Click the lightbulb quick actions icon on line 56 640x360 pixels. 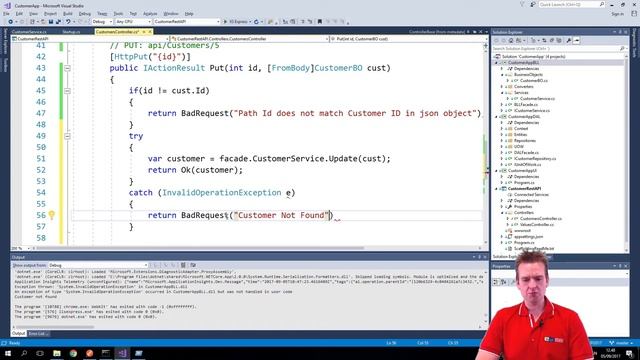click(x=51, y=215)
